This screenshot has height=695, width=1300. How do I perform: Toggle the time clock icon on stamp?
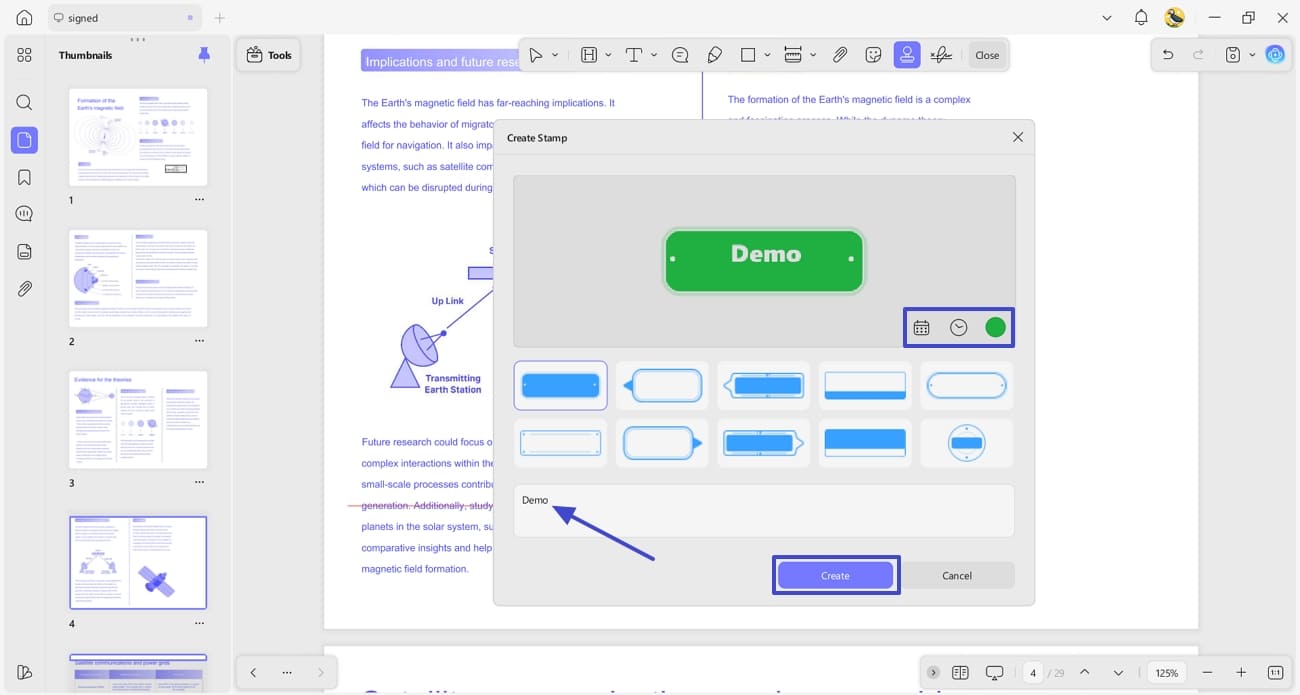(959, 327)
